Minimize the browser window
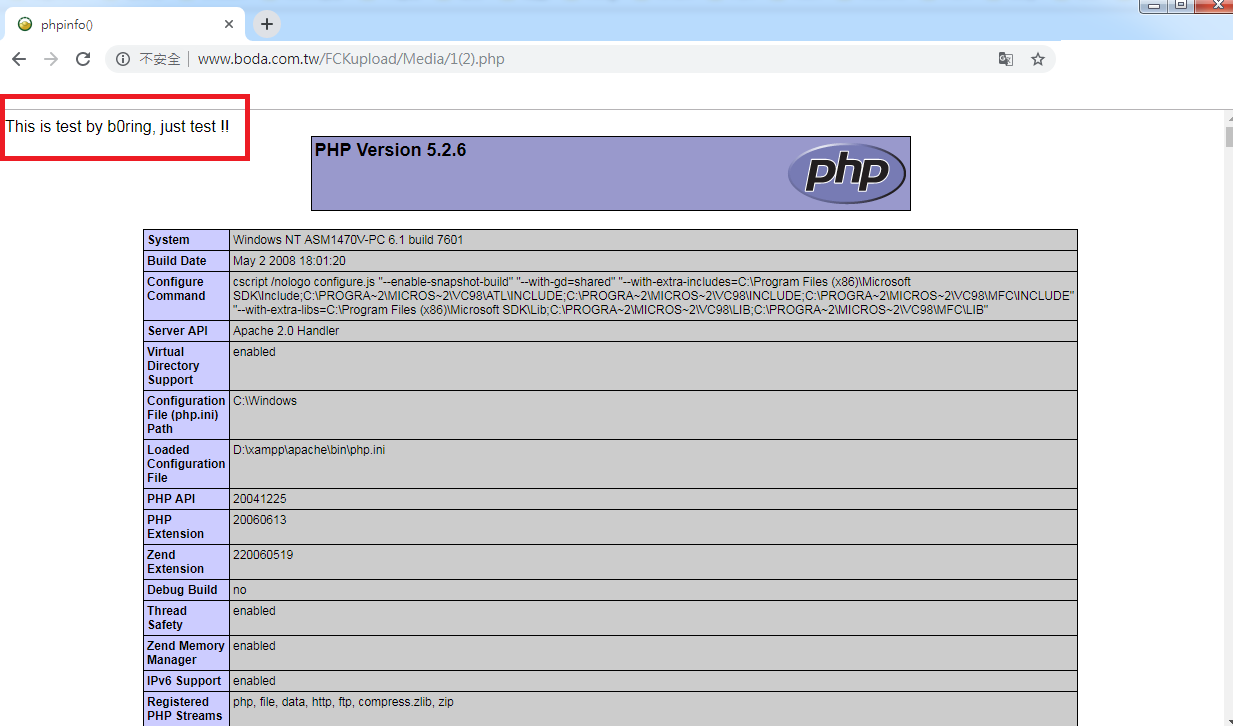Viewport: 1233px width, 726px height. coord(1155,6)
